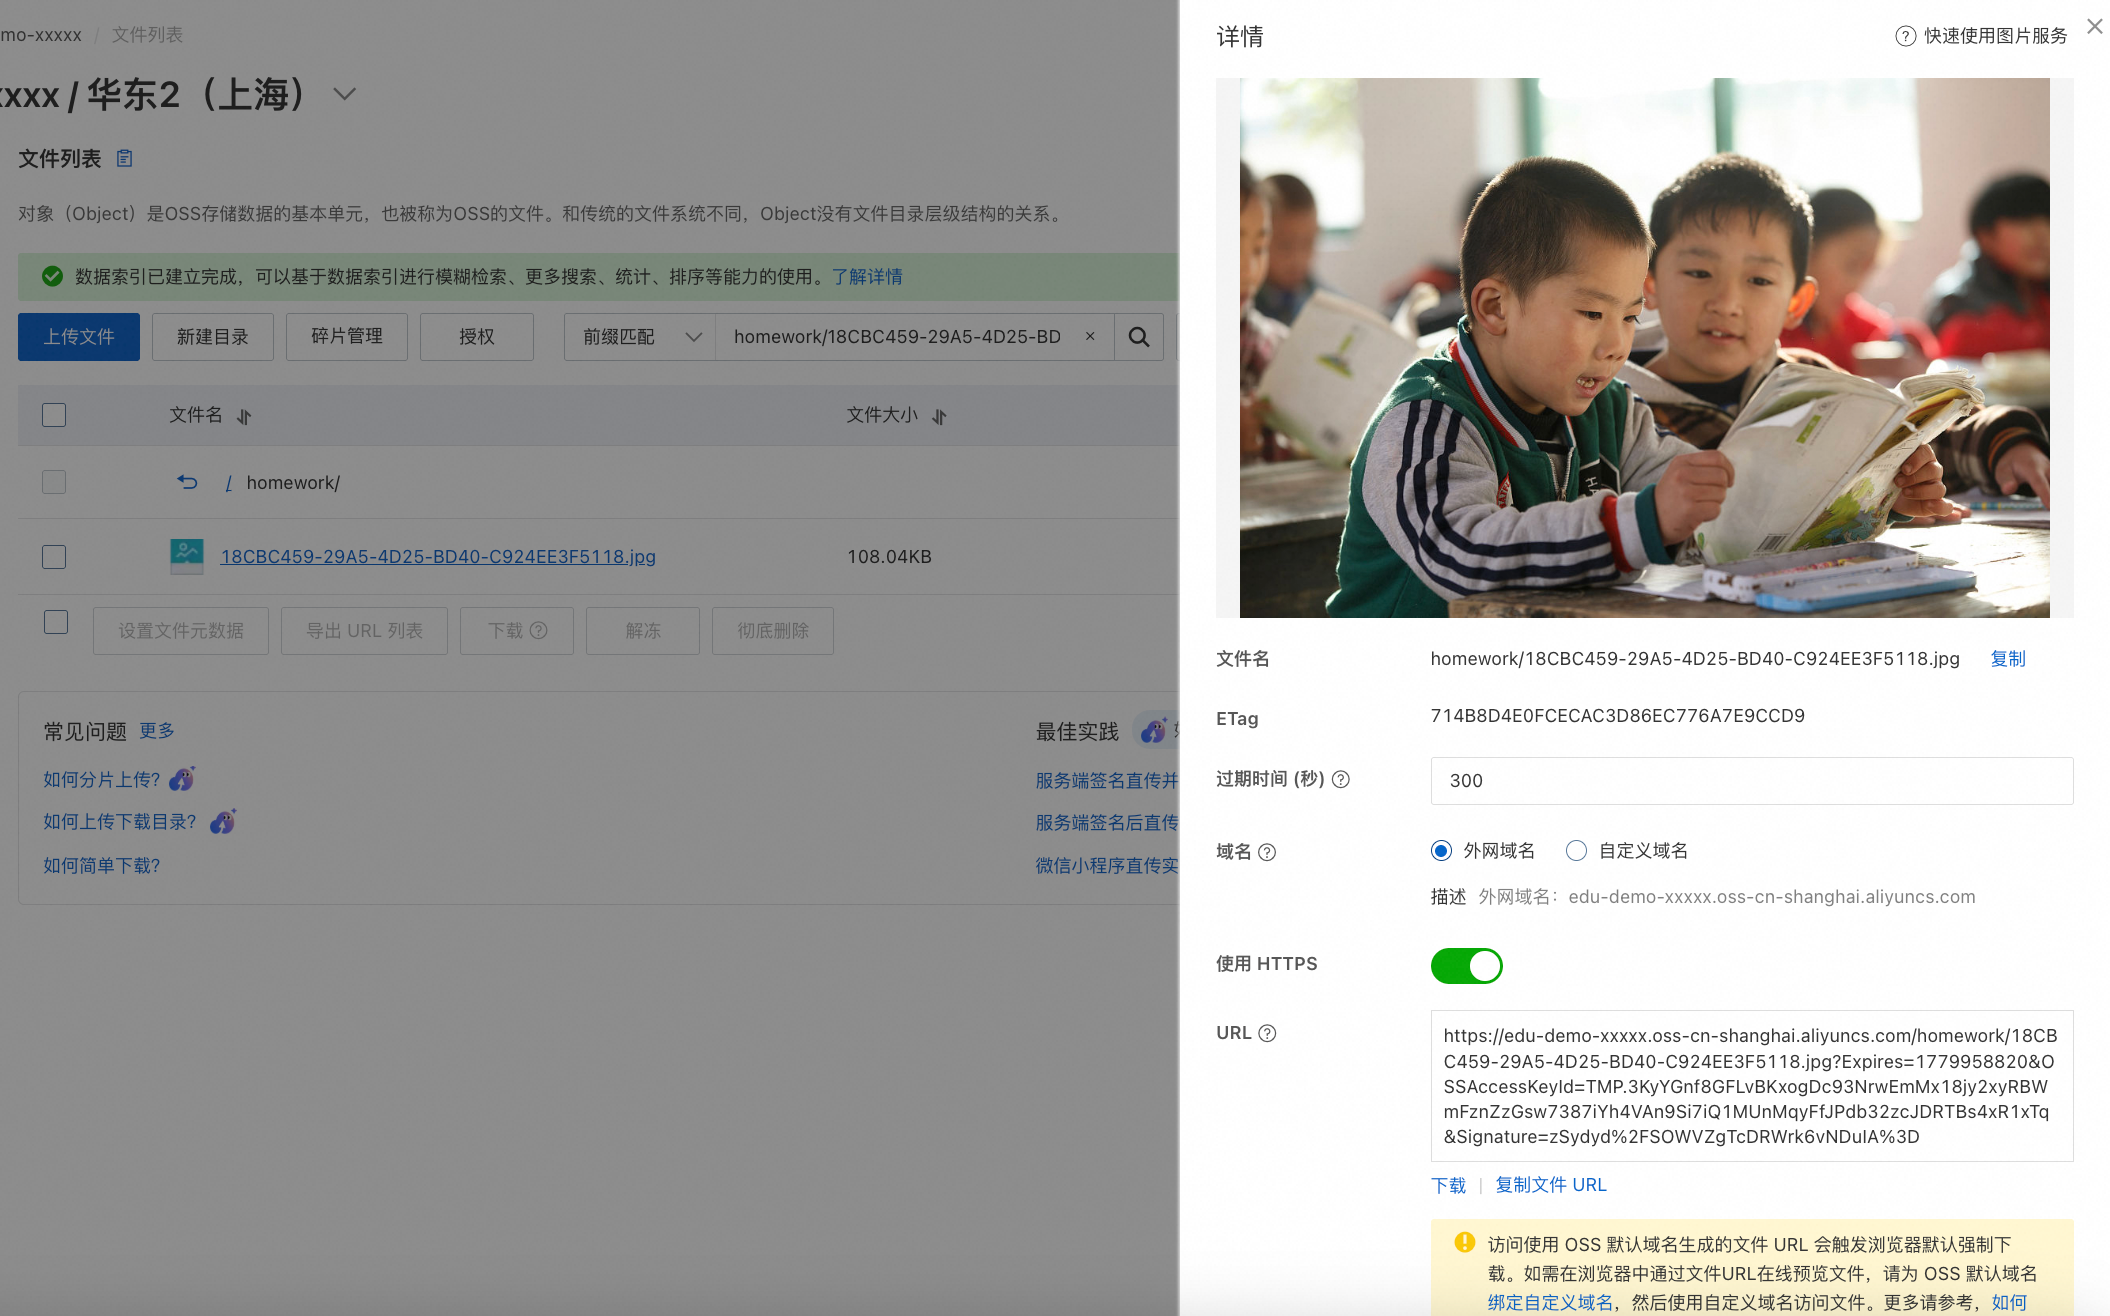Click the 解冻 button
This screenshot has width=2110, height=1316.
point(643,631)
